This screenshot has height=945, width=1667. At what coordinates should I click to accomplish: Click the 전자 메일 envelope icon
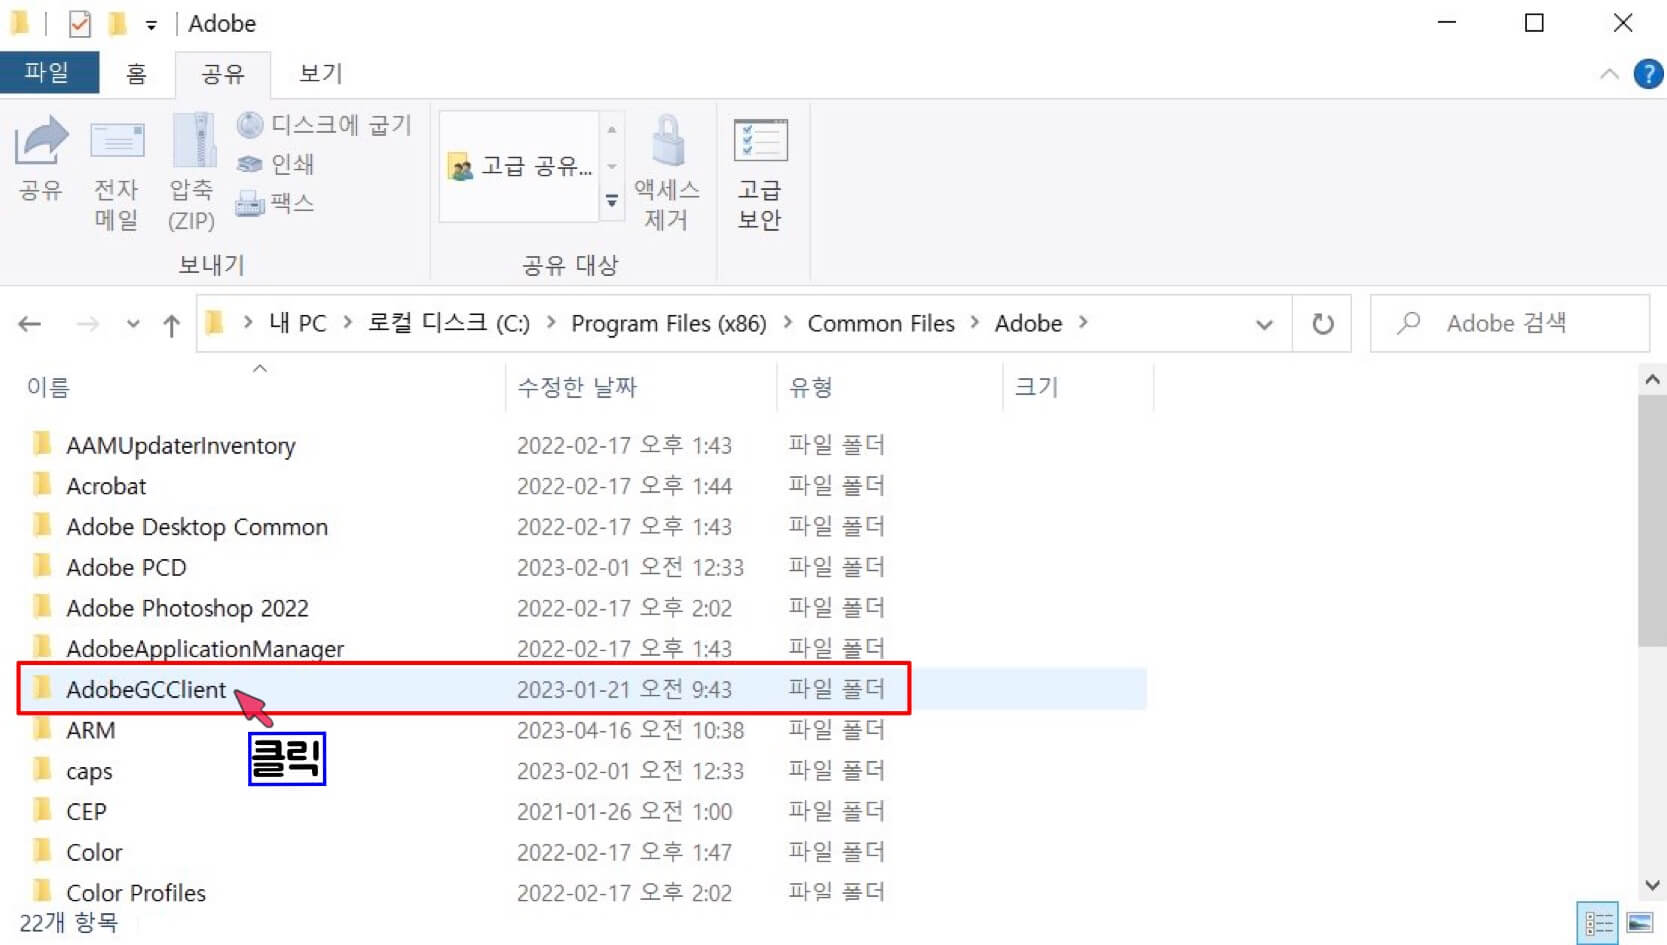[117, 142]
